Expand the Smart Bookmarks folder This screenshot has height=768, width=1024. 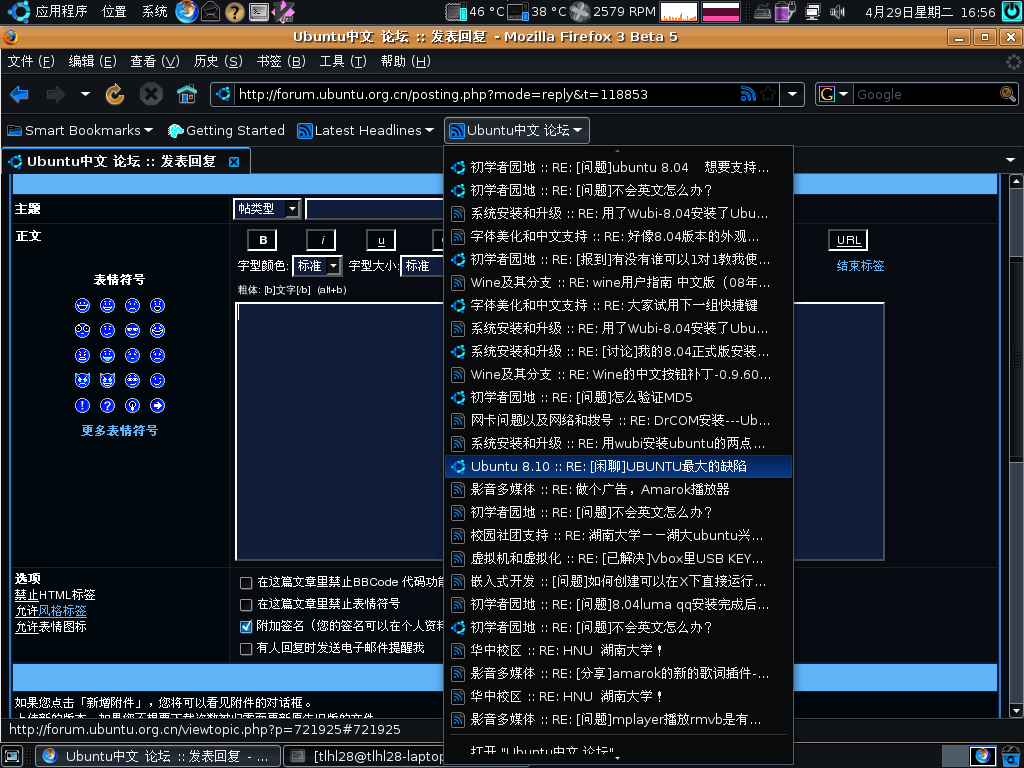pyautogui.click(x=80, y=131)
